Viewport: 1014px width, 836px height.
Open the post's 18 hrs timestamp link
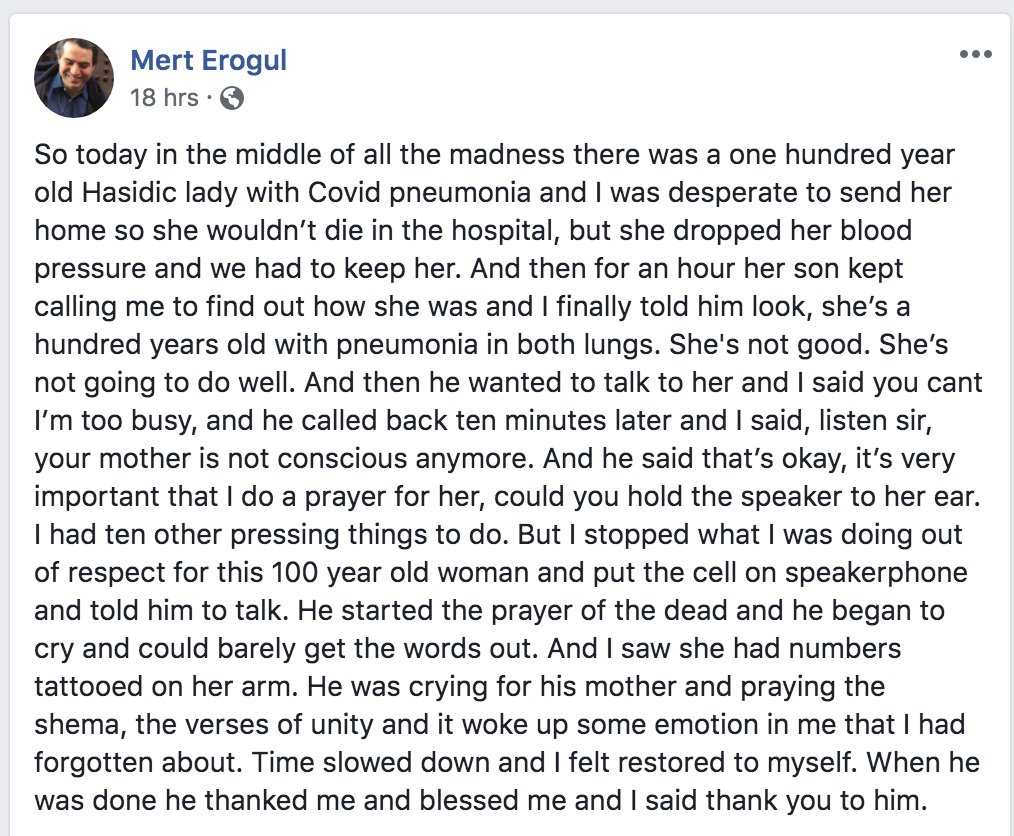point(165,98)
